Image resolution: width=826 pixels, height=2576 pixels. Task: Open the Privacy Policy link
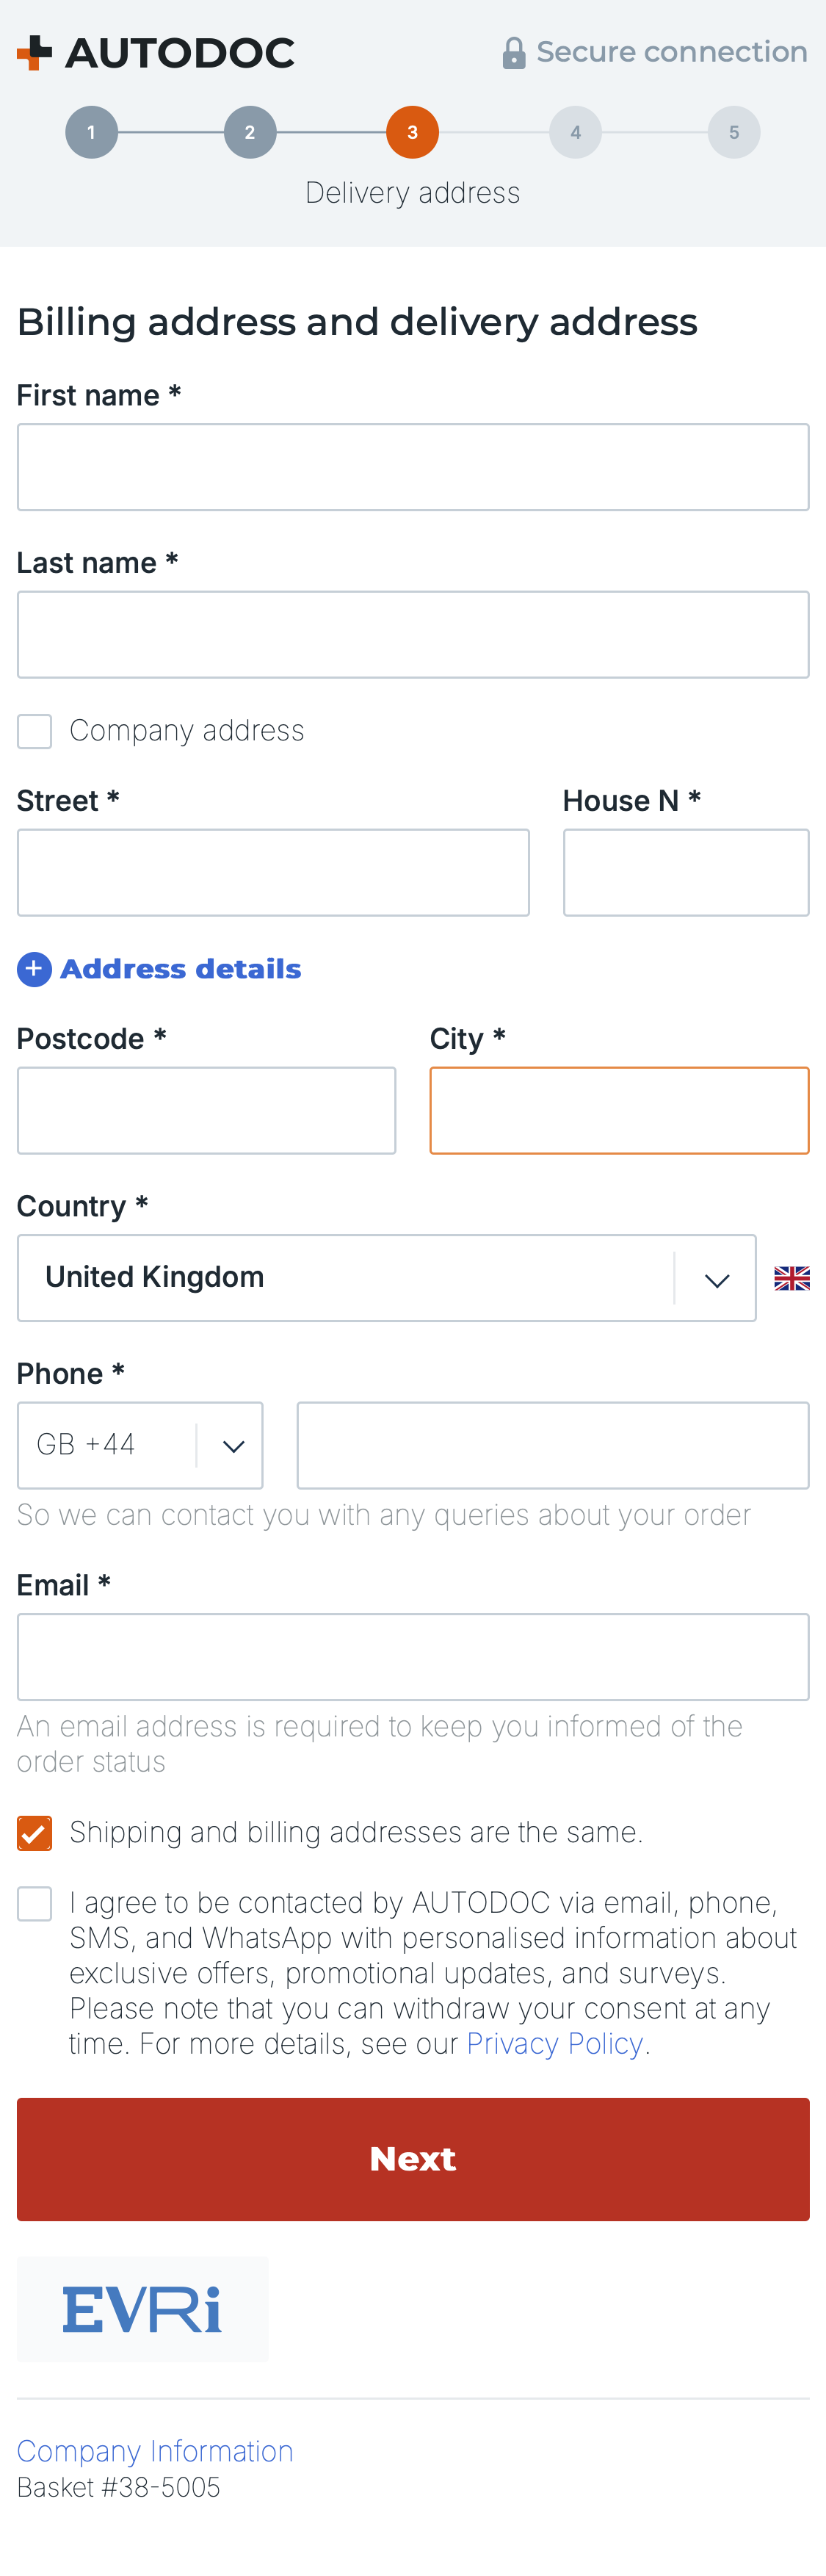pyautogui.click(x=554, y=2043)
